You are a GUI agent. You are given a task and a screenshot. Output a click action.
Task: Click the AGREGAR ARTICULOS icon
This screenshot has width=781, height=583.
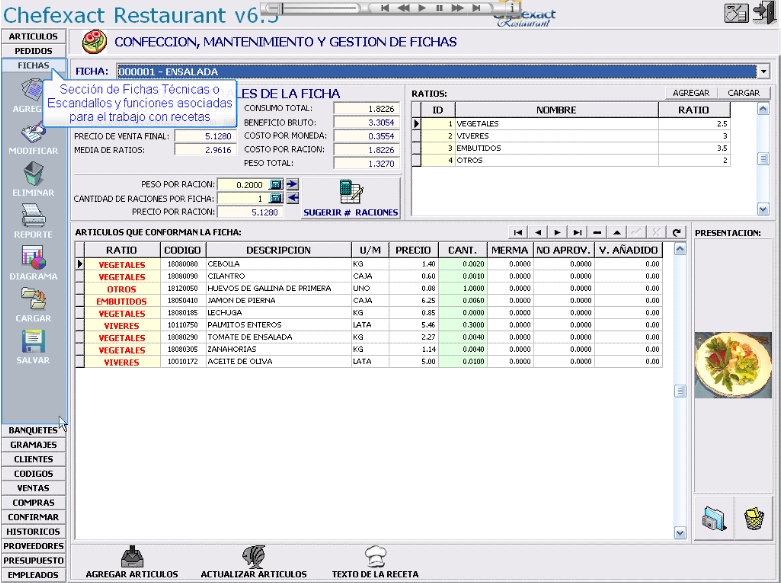point(132,556)
